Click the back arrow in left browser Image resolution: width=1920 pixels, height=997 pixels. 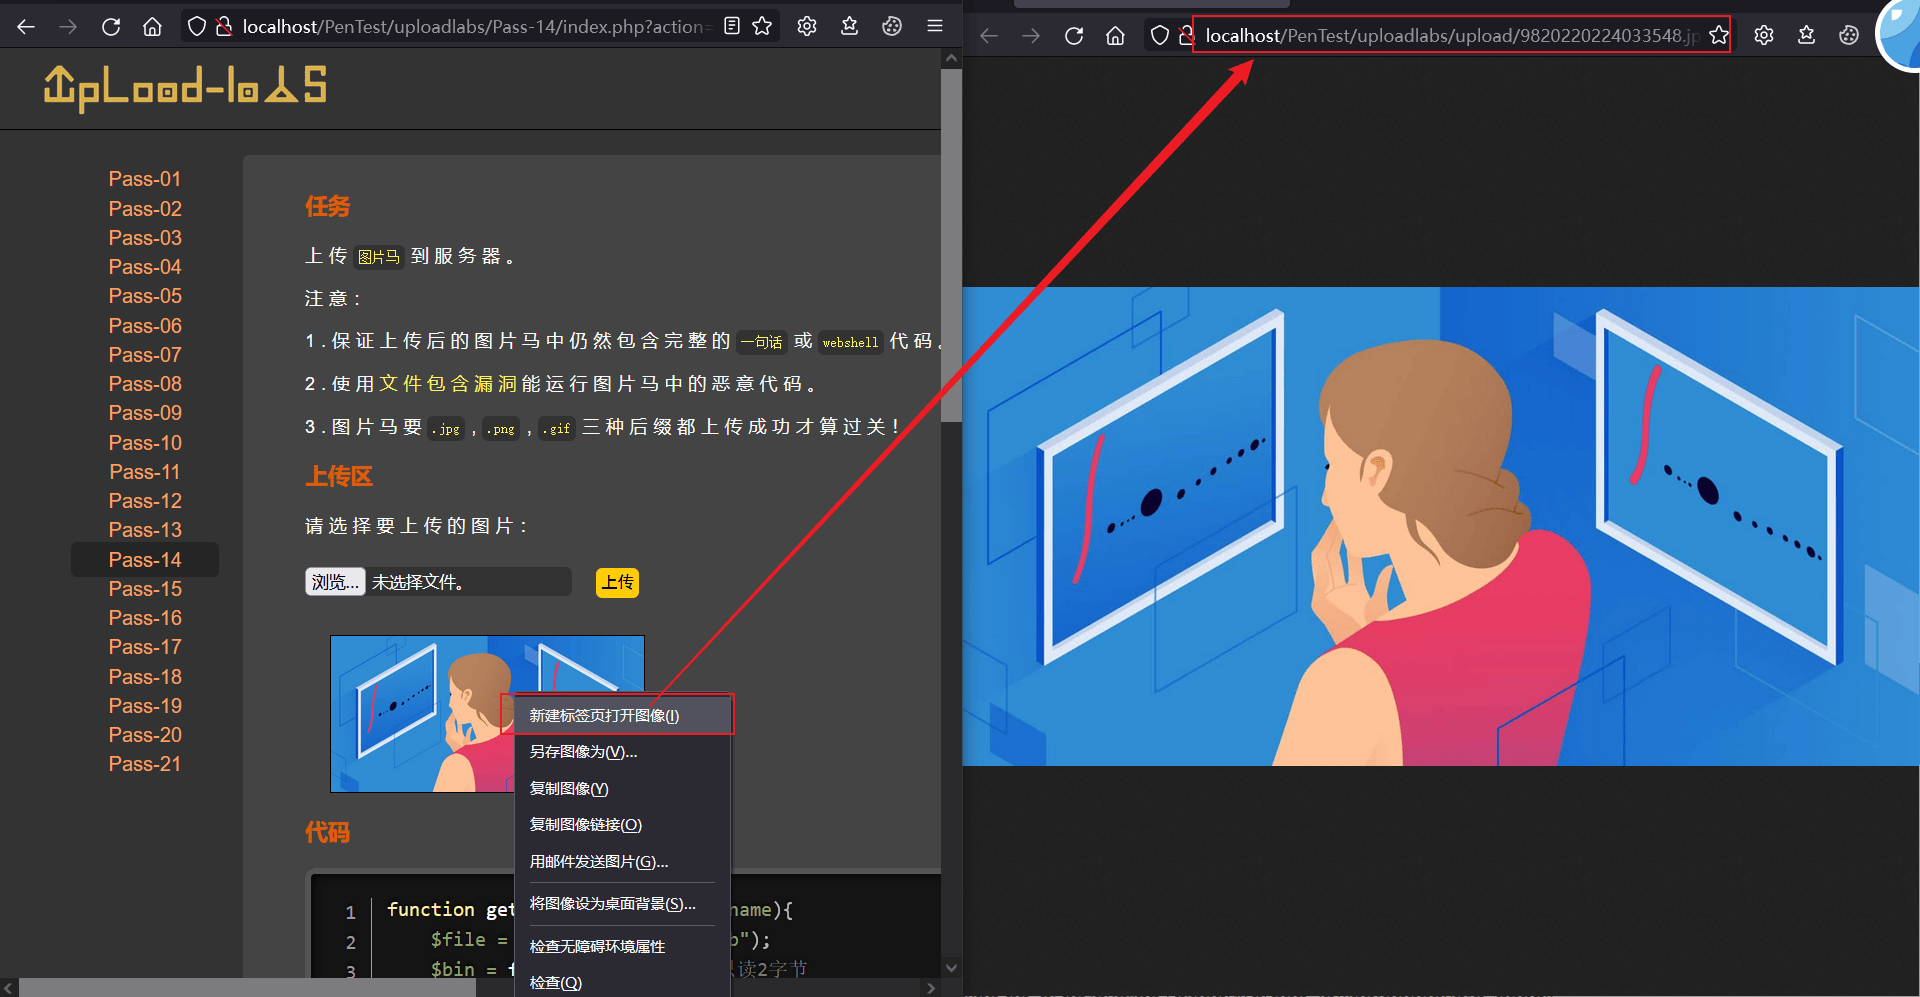27,26
